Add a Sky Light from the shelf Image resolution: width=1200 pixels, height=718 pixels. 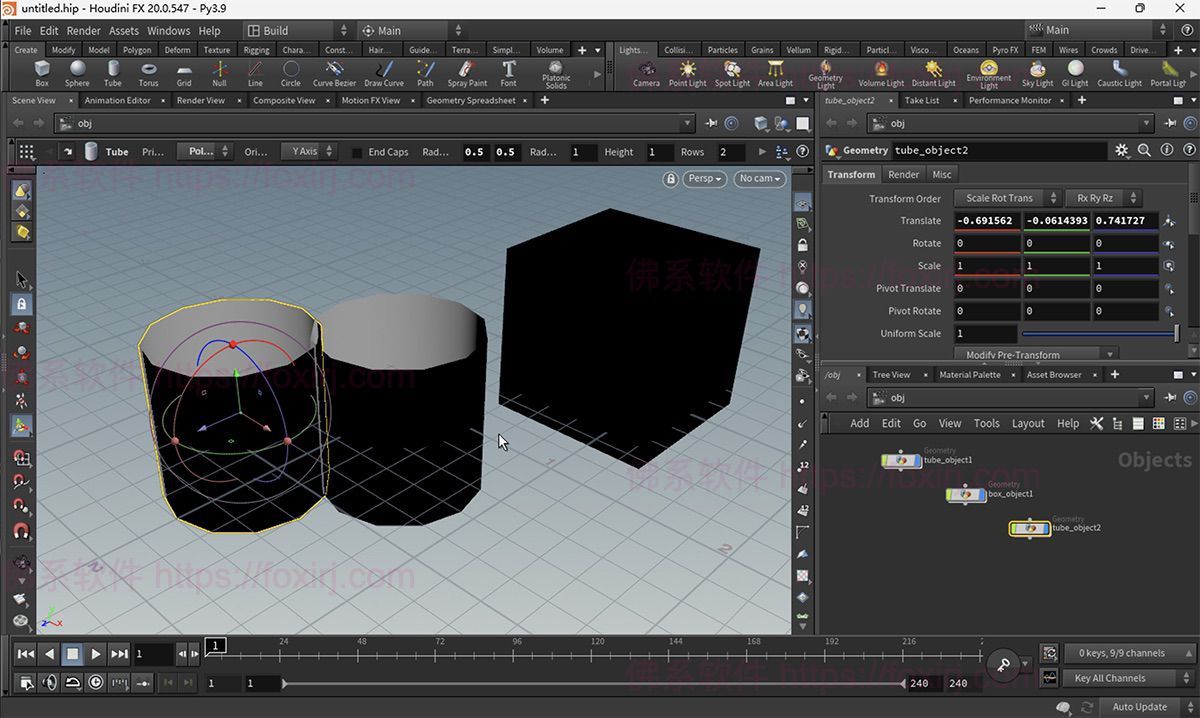pos(1037,72)
